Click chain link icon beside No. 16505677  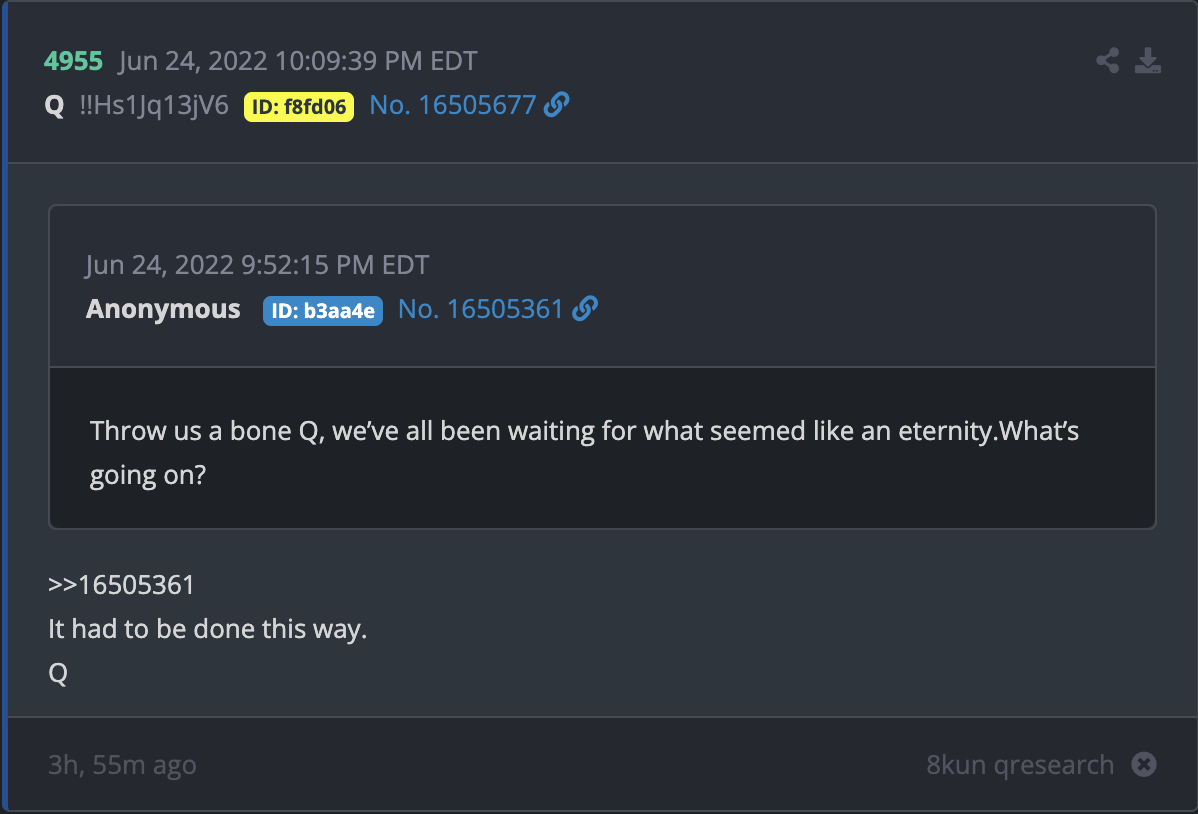point(556,104)
